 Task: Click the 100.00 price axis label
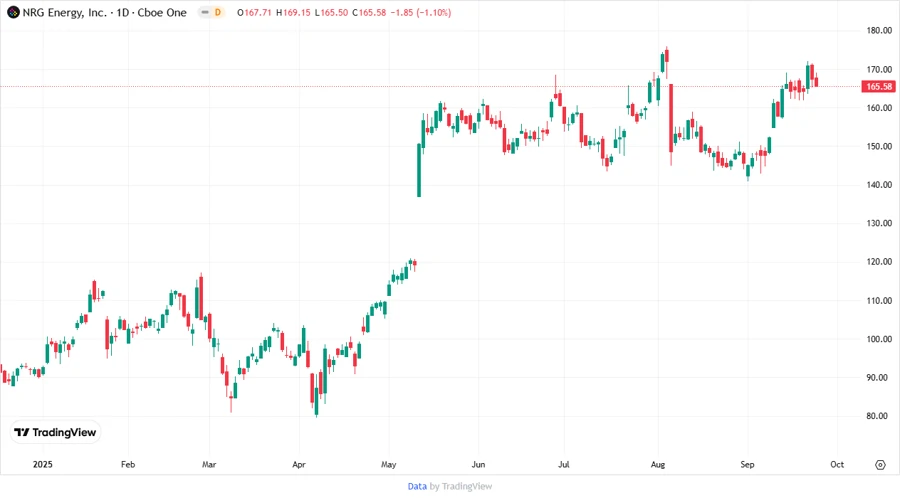[x=879, y=339]
